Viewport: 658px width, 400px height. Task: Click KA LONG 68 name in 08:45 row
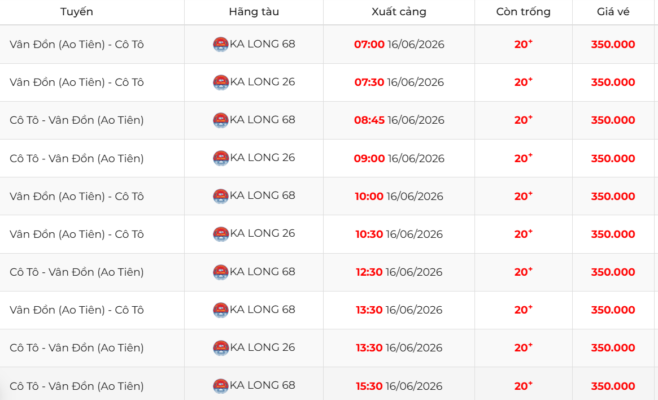263,120
